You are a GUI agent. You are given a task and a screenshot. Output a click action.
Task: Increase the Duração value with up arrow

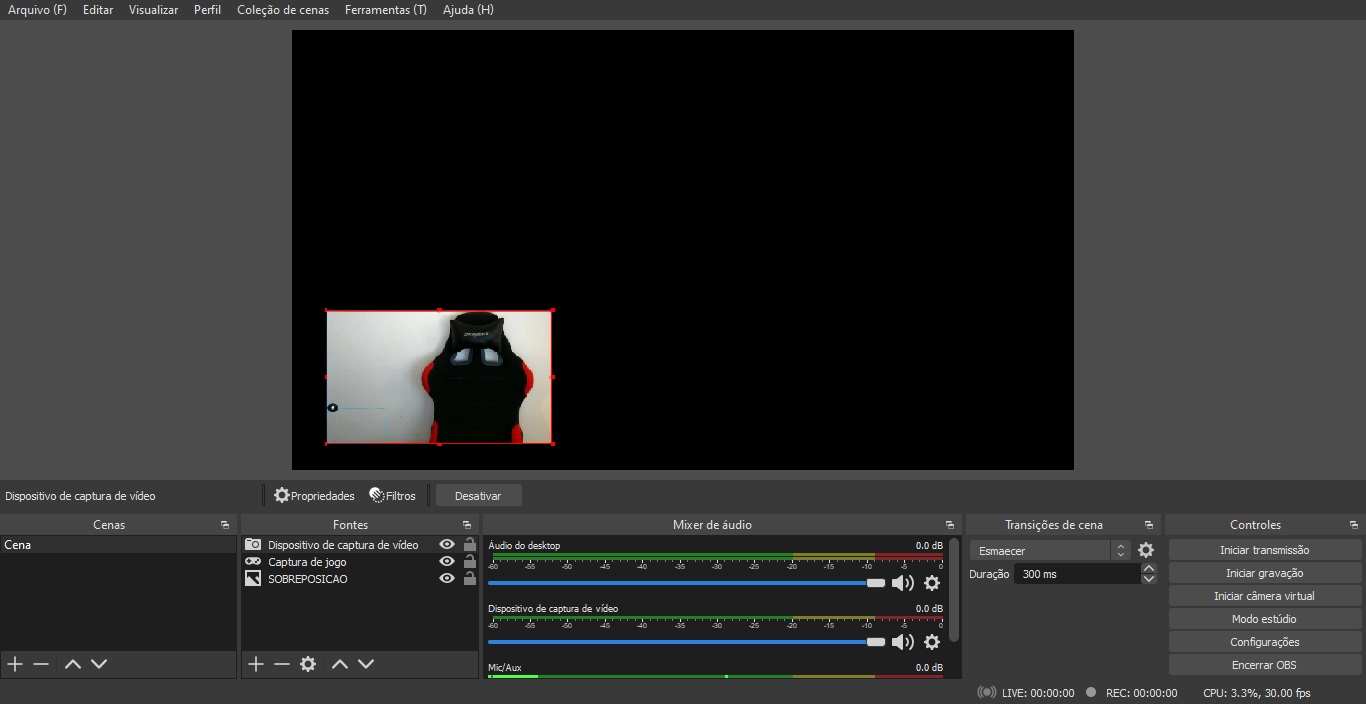pos(1149,569)
